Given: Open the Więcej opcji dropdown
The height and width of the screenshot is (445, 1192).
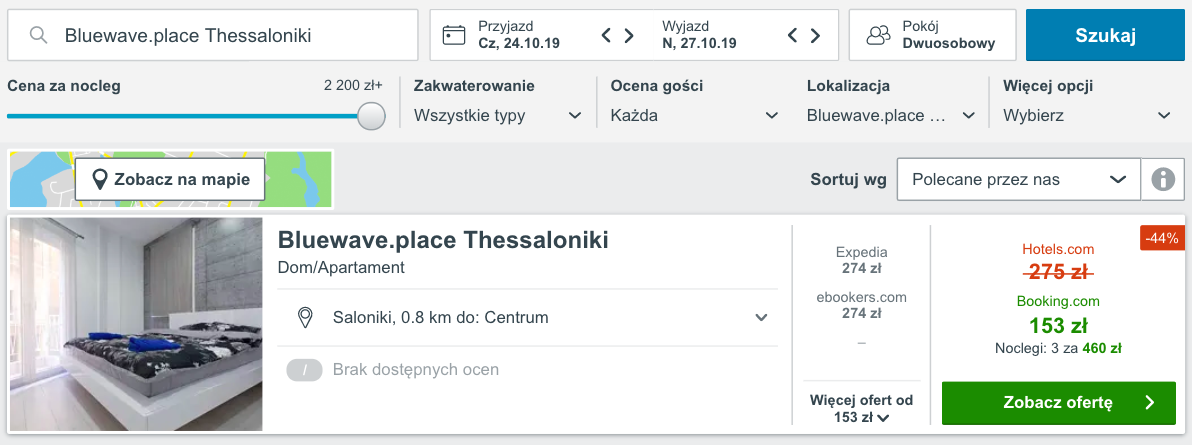Looking at the screenshot, I should click(x=1087, y=116).
